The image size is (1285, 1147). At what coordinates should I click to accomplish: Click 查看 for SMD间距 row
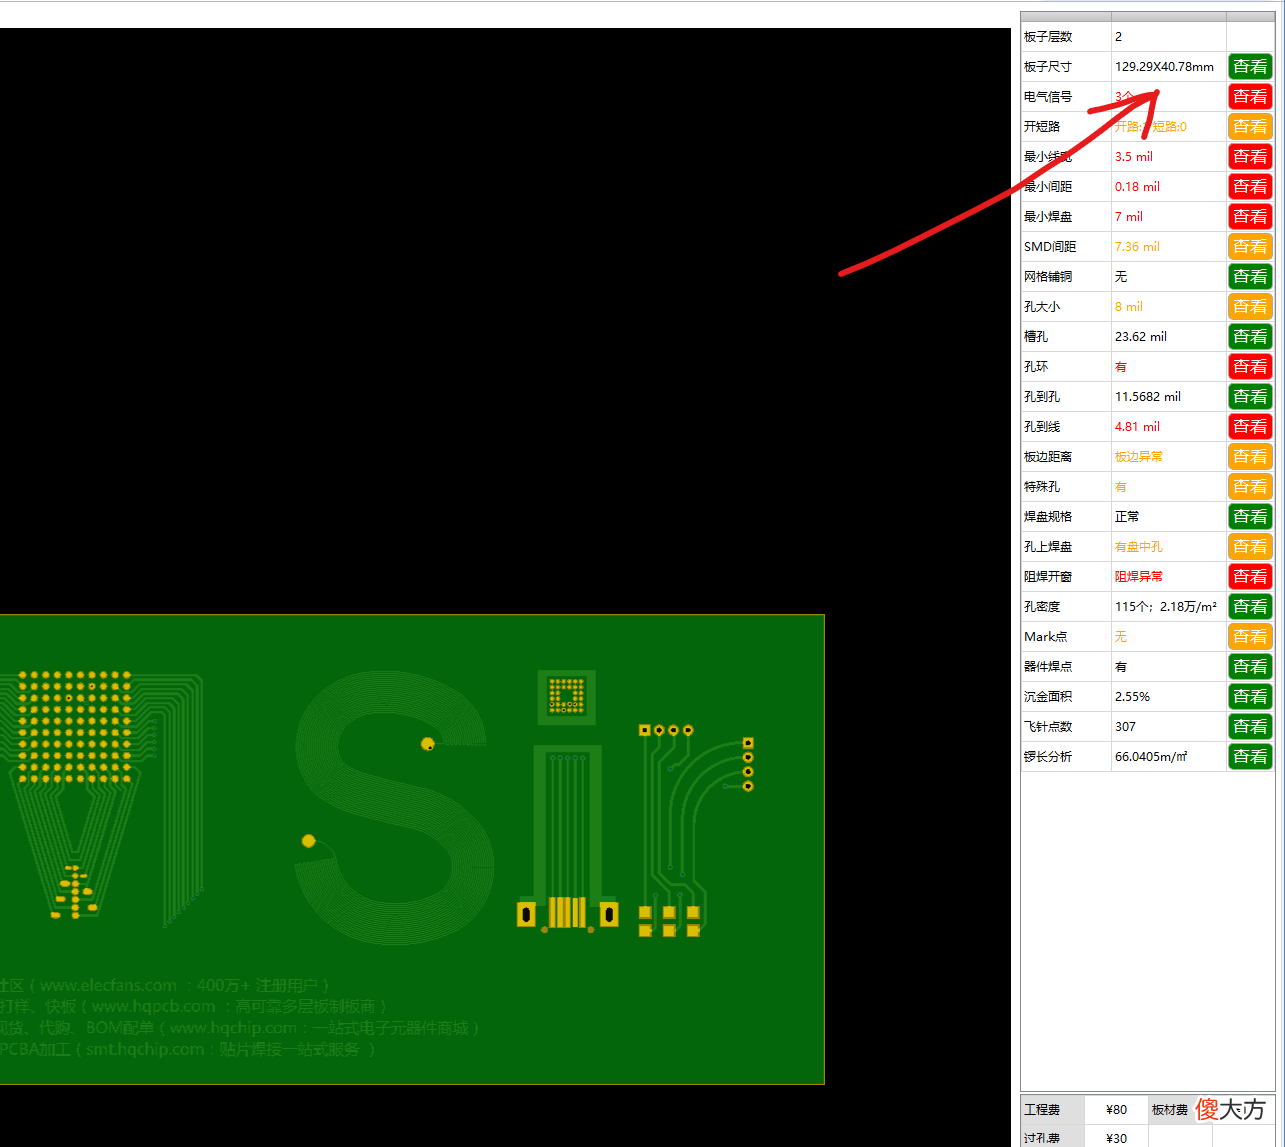[x=1250, y=247]
